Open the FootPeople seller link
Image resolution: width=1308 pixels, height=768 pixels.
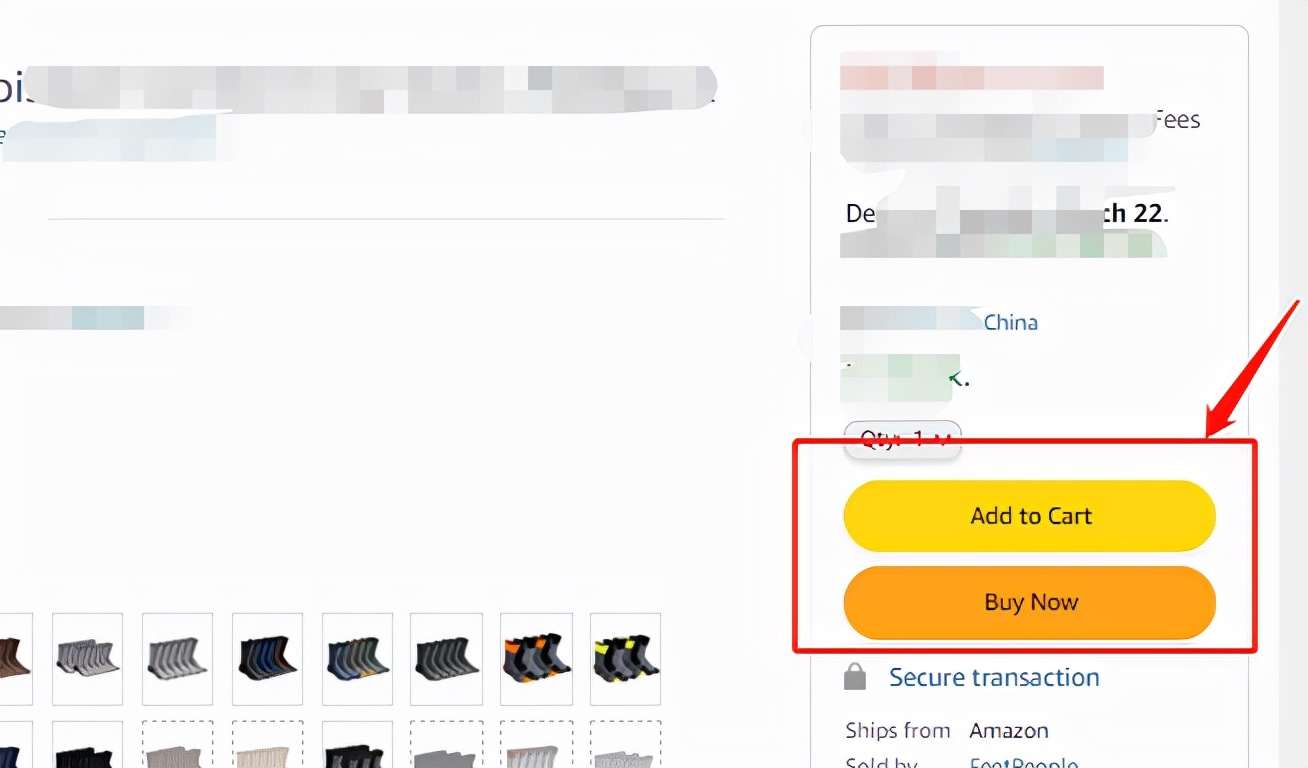click(x=1024, y=762)
